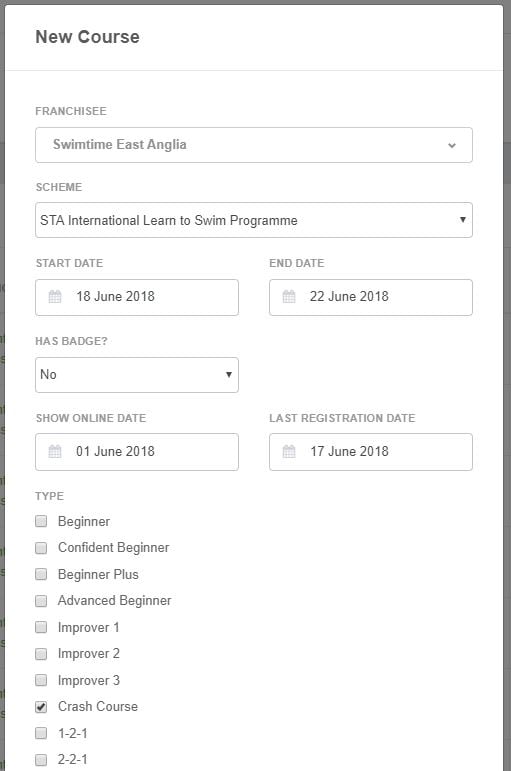Open the Franchisee dropdown chevron

tap(451, 146)
